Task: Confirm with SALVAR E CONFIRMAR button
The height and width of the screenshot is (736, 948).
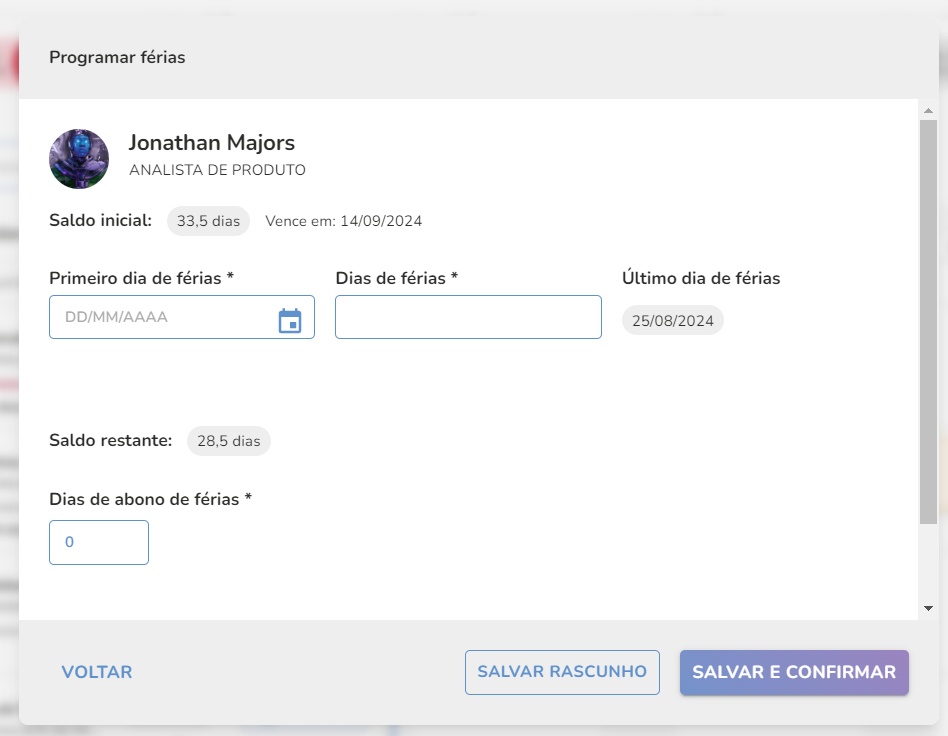Action: click(794, 672)
